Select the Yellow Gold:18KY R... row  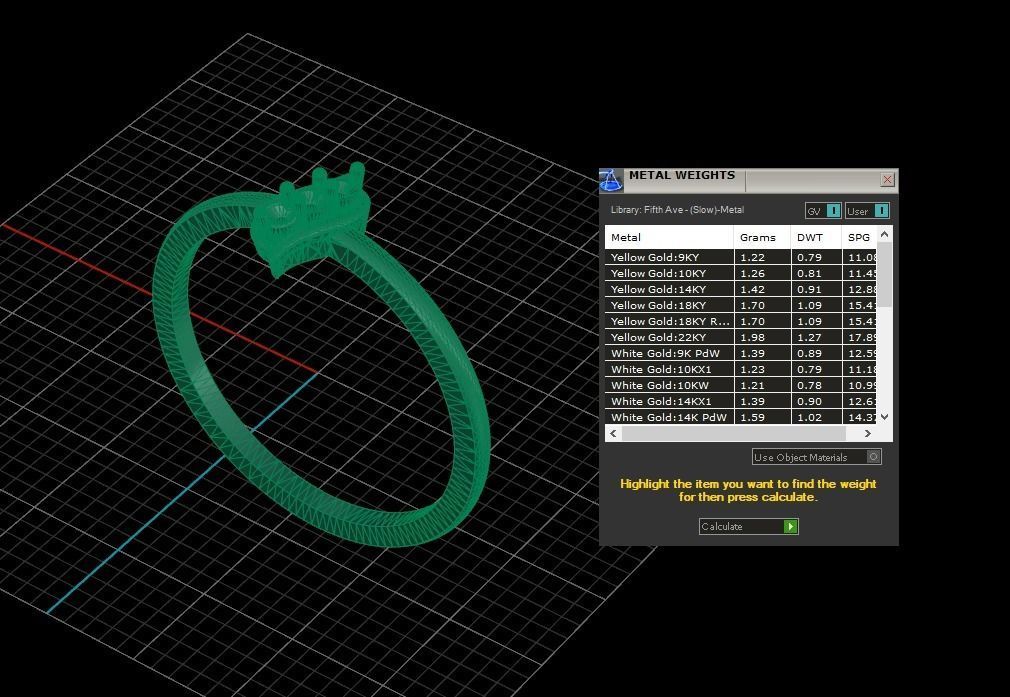pos(741,321)
